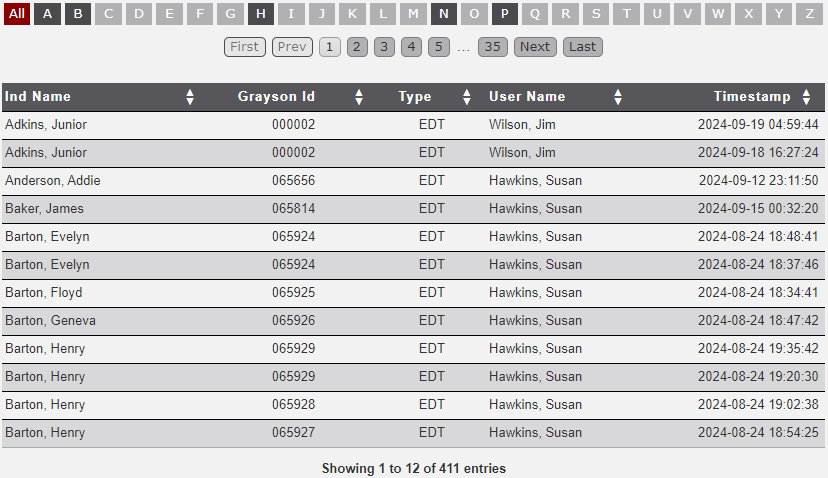The width and height of the screenshot is (828, 478).
Task: Click the Timestamp column header
Action: coord(750,97)
